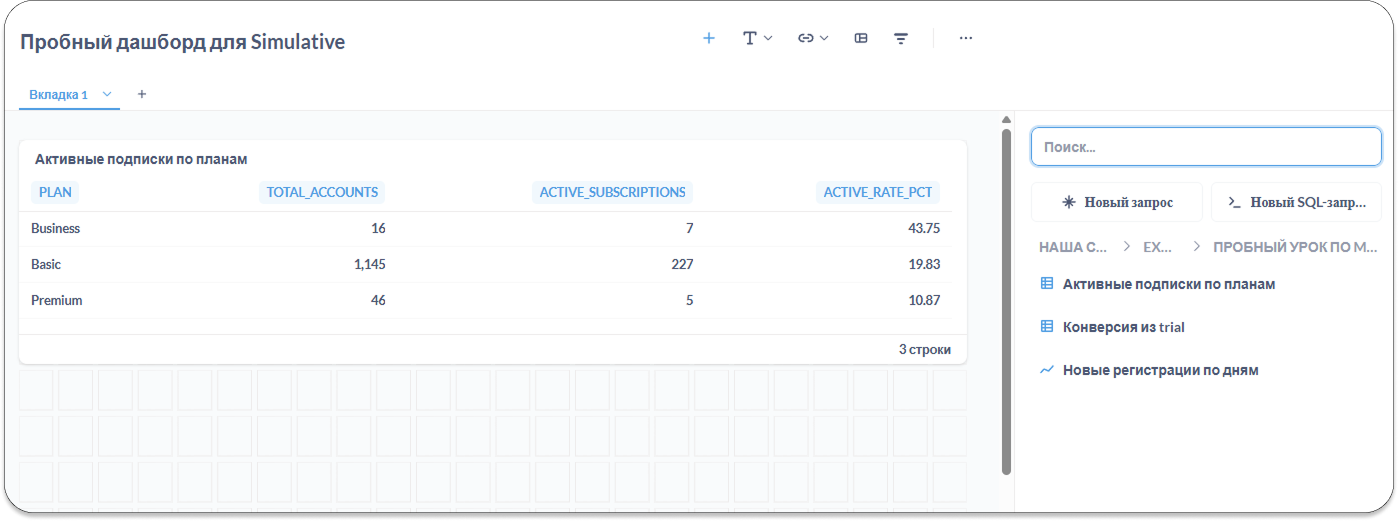Select Активные подписки по планам in sidebar list
Viewport: 1398px width, 521px height.
pos(1168,284)
